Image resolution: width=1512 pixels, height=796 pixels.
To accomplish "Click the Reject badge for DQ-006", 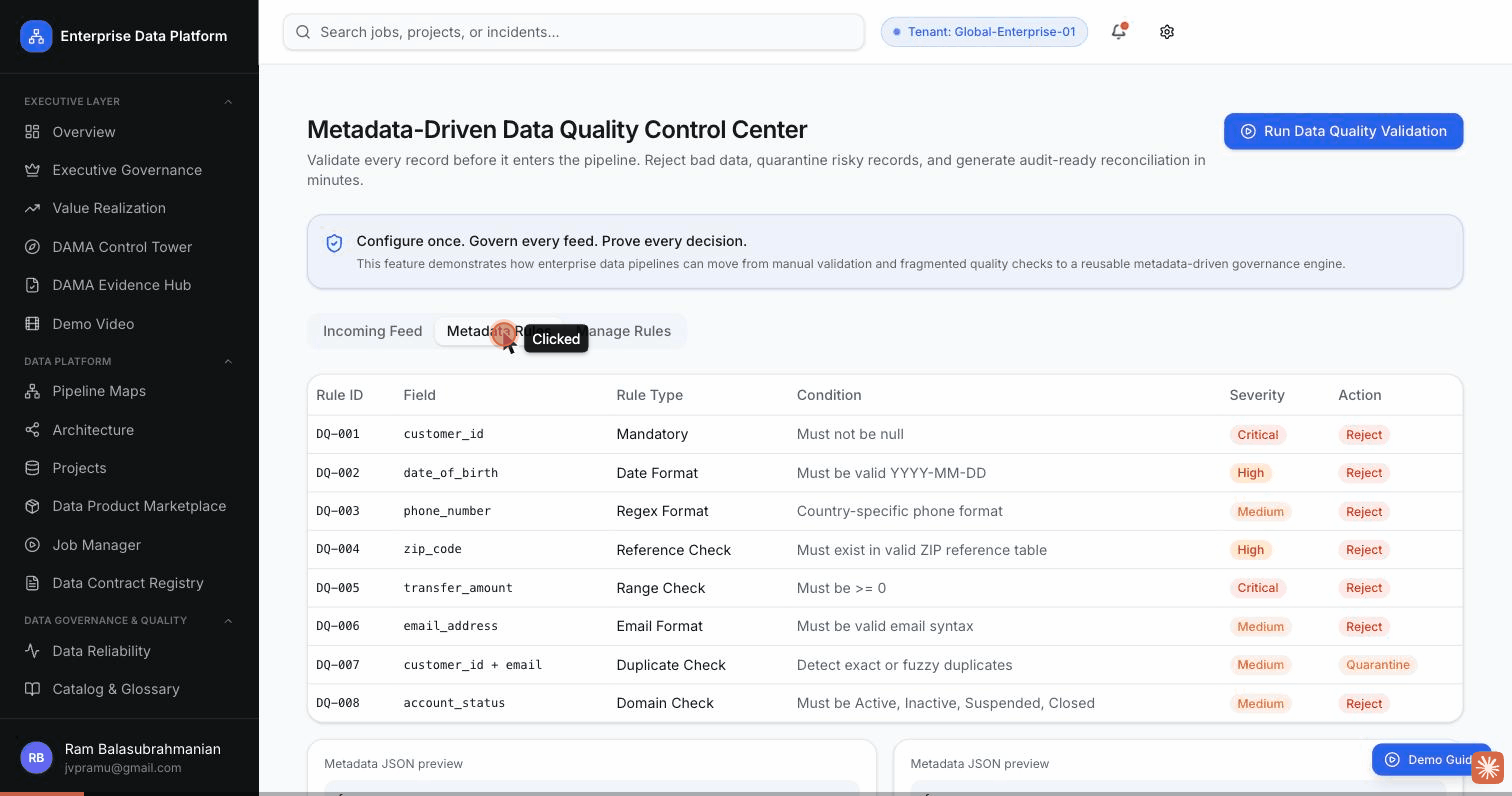I will tap(1364, 627).
